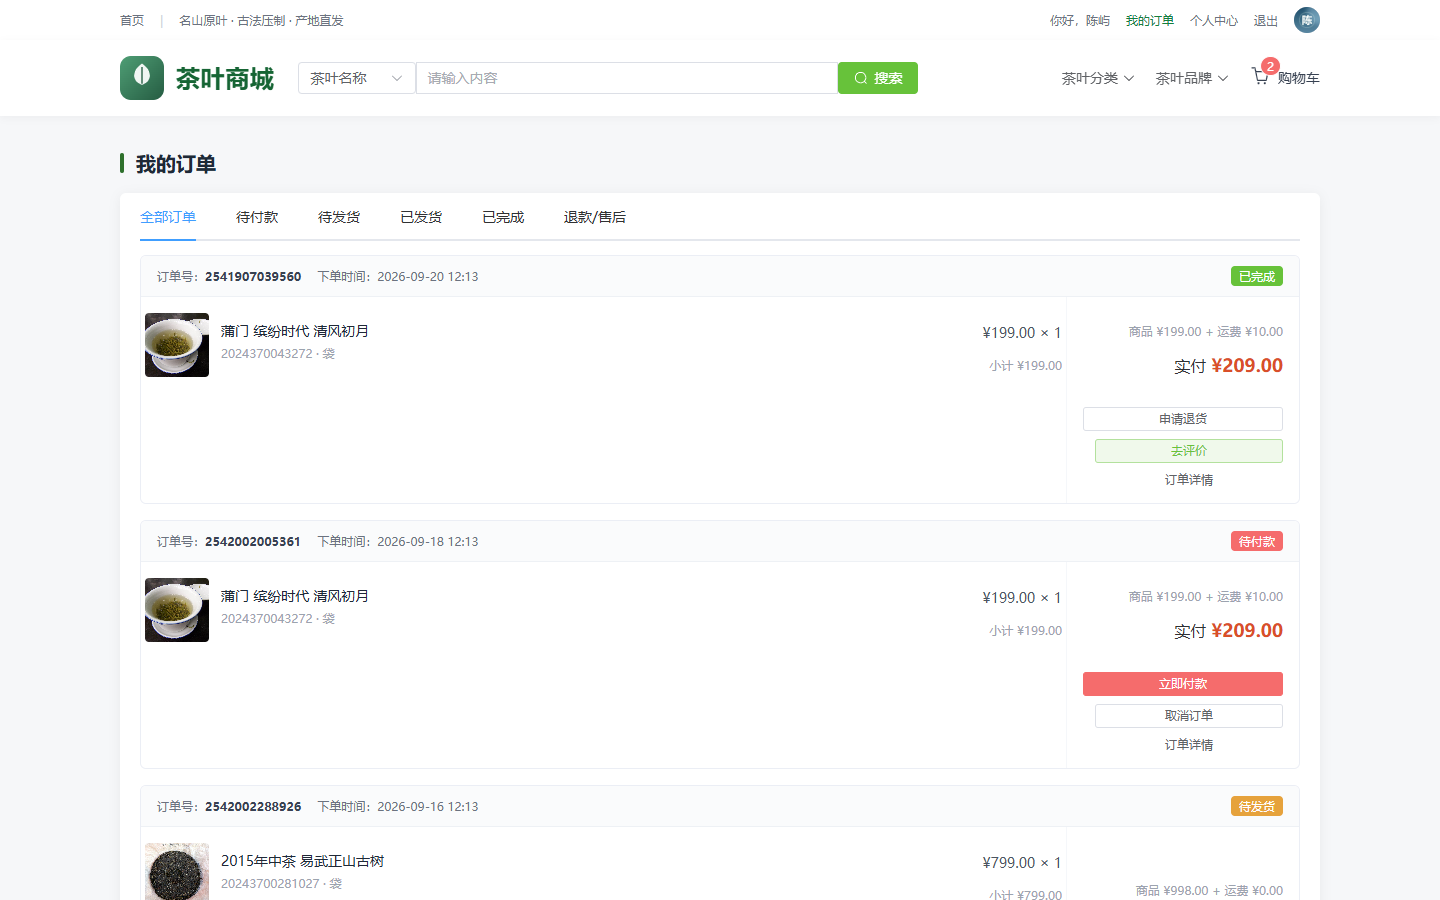Open 蒲门 tea thumbnail in completed order
The height and width of the screenshot is (900, 1440).
click(x=177, y=345)
